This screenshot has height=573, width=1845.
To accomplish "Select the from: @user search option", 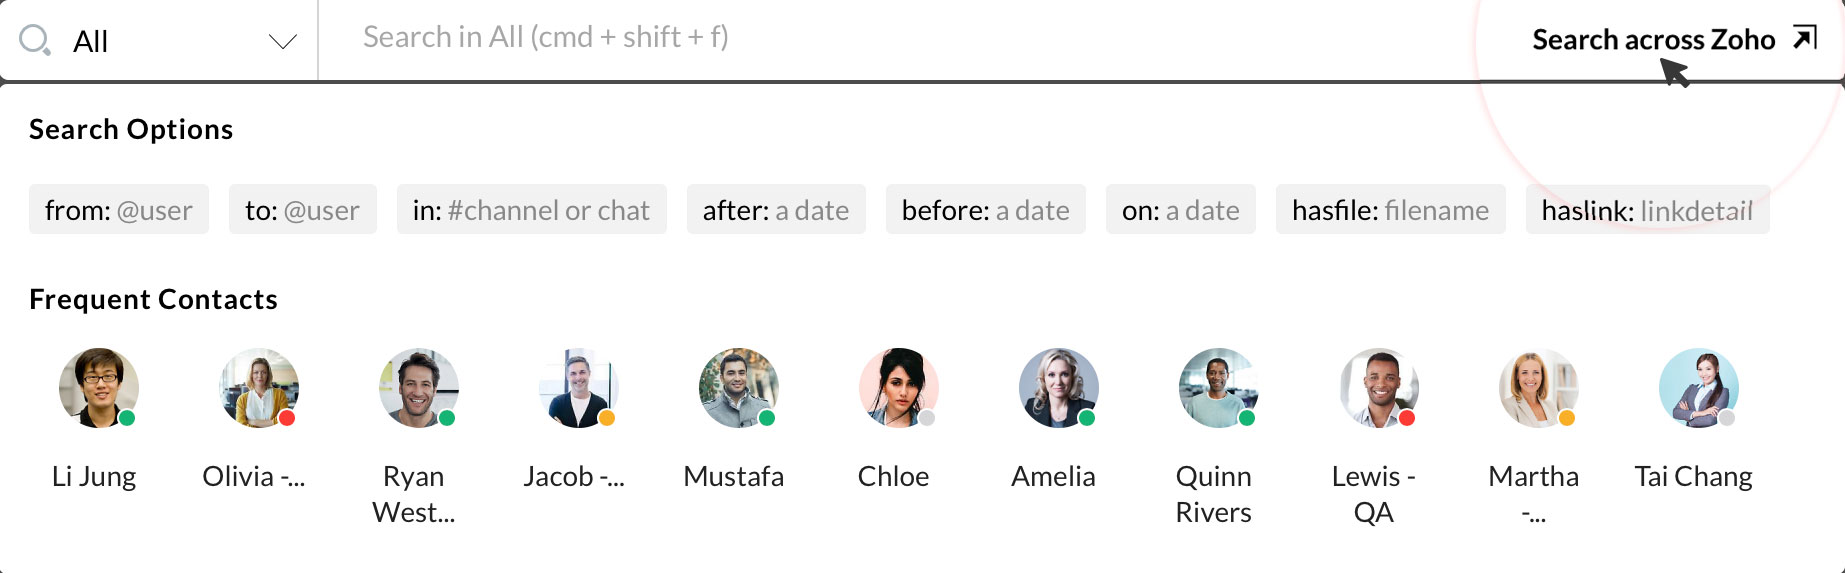I will [119, 210].
